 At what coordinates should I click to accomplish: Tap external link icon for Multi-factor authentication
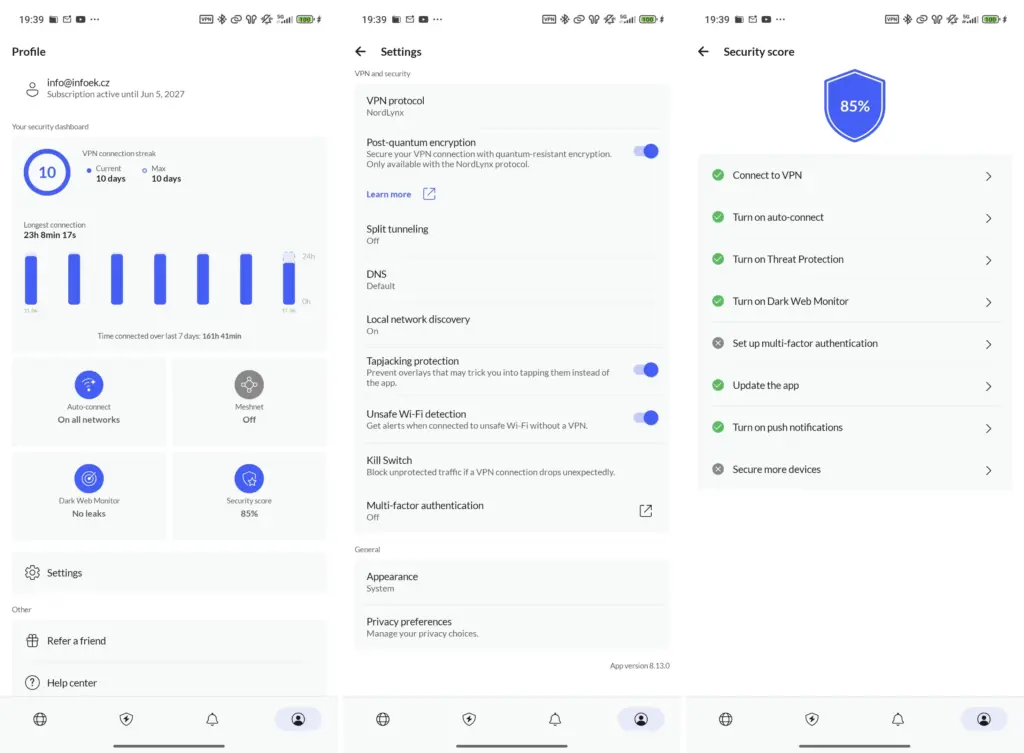pos(646,511)
